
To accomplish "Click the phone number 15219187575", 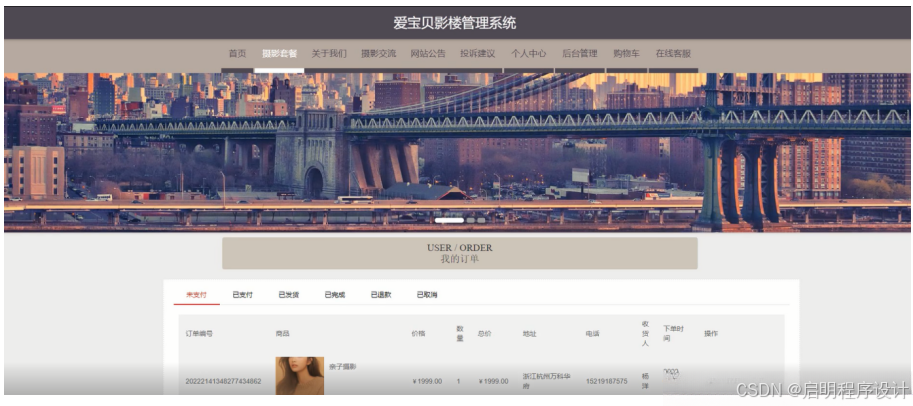I will coord(606,382).
